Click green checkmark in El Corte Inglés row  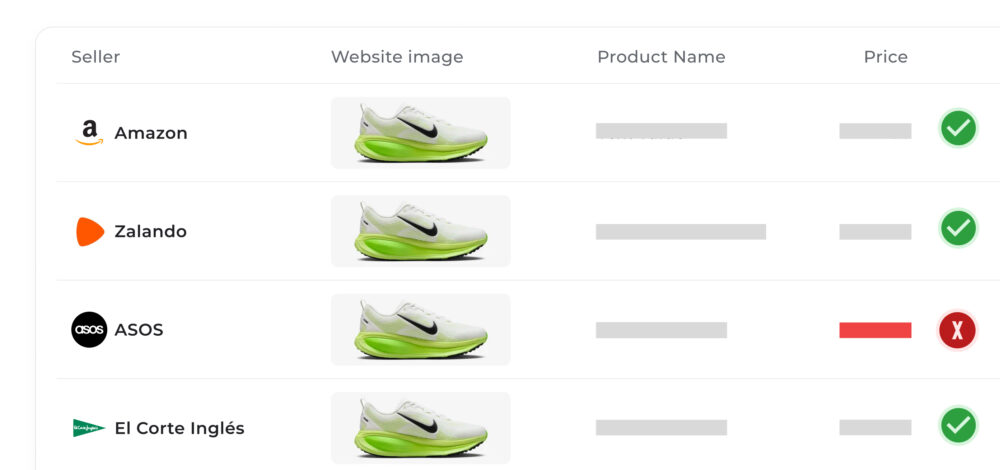point(958,426)
